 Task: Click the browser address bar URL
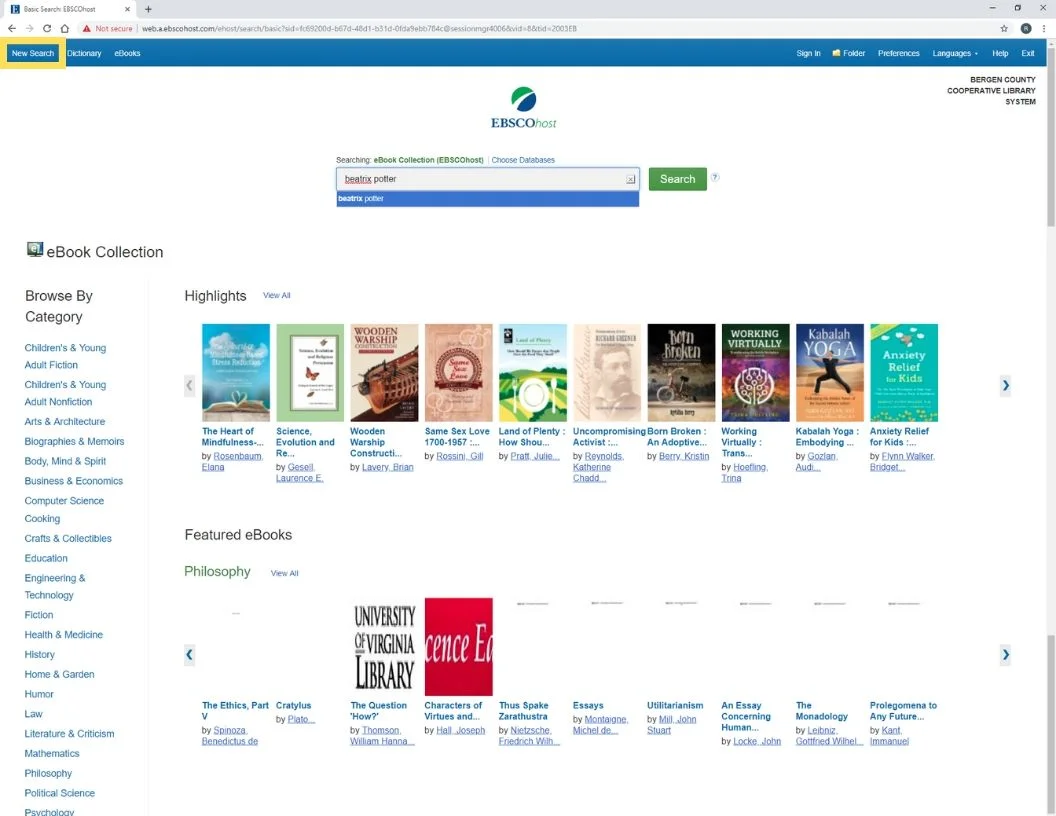click(359, 28)
